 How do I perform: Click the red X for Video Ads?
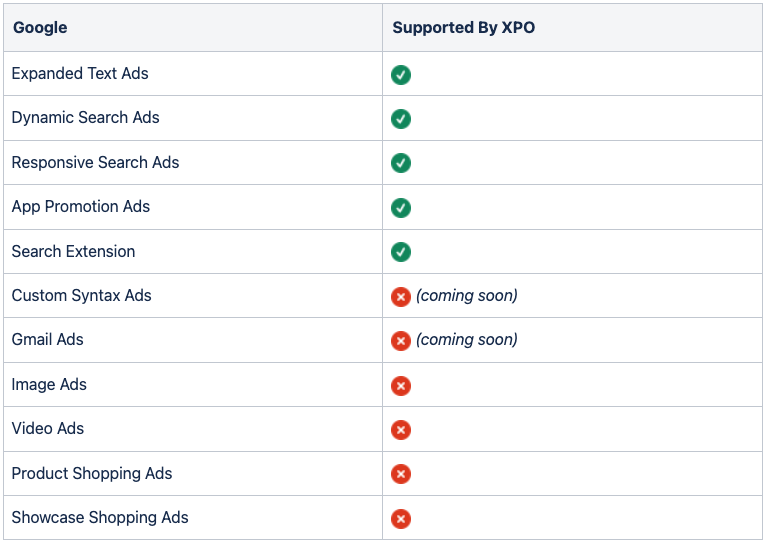(401, 430)
